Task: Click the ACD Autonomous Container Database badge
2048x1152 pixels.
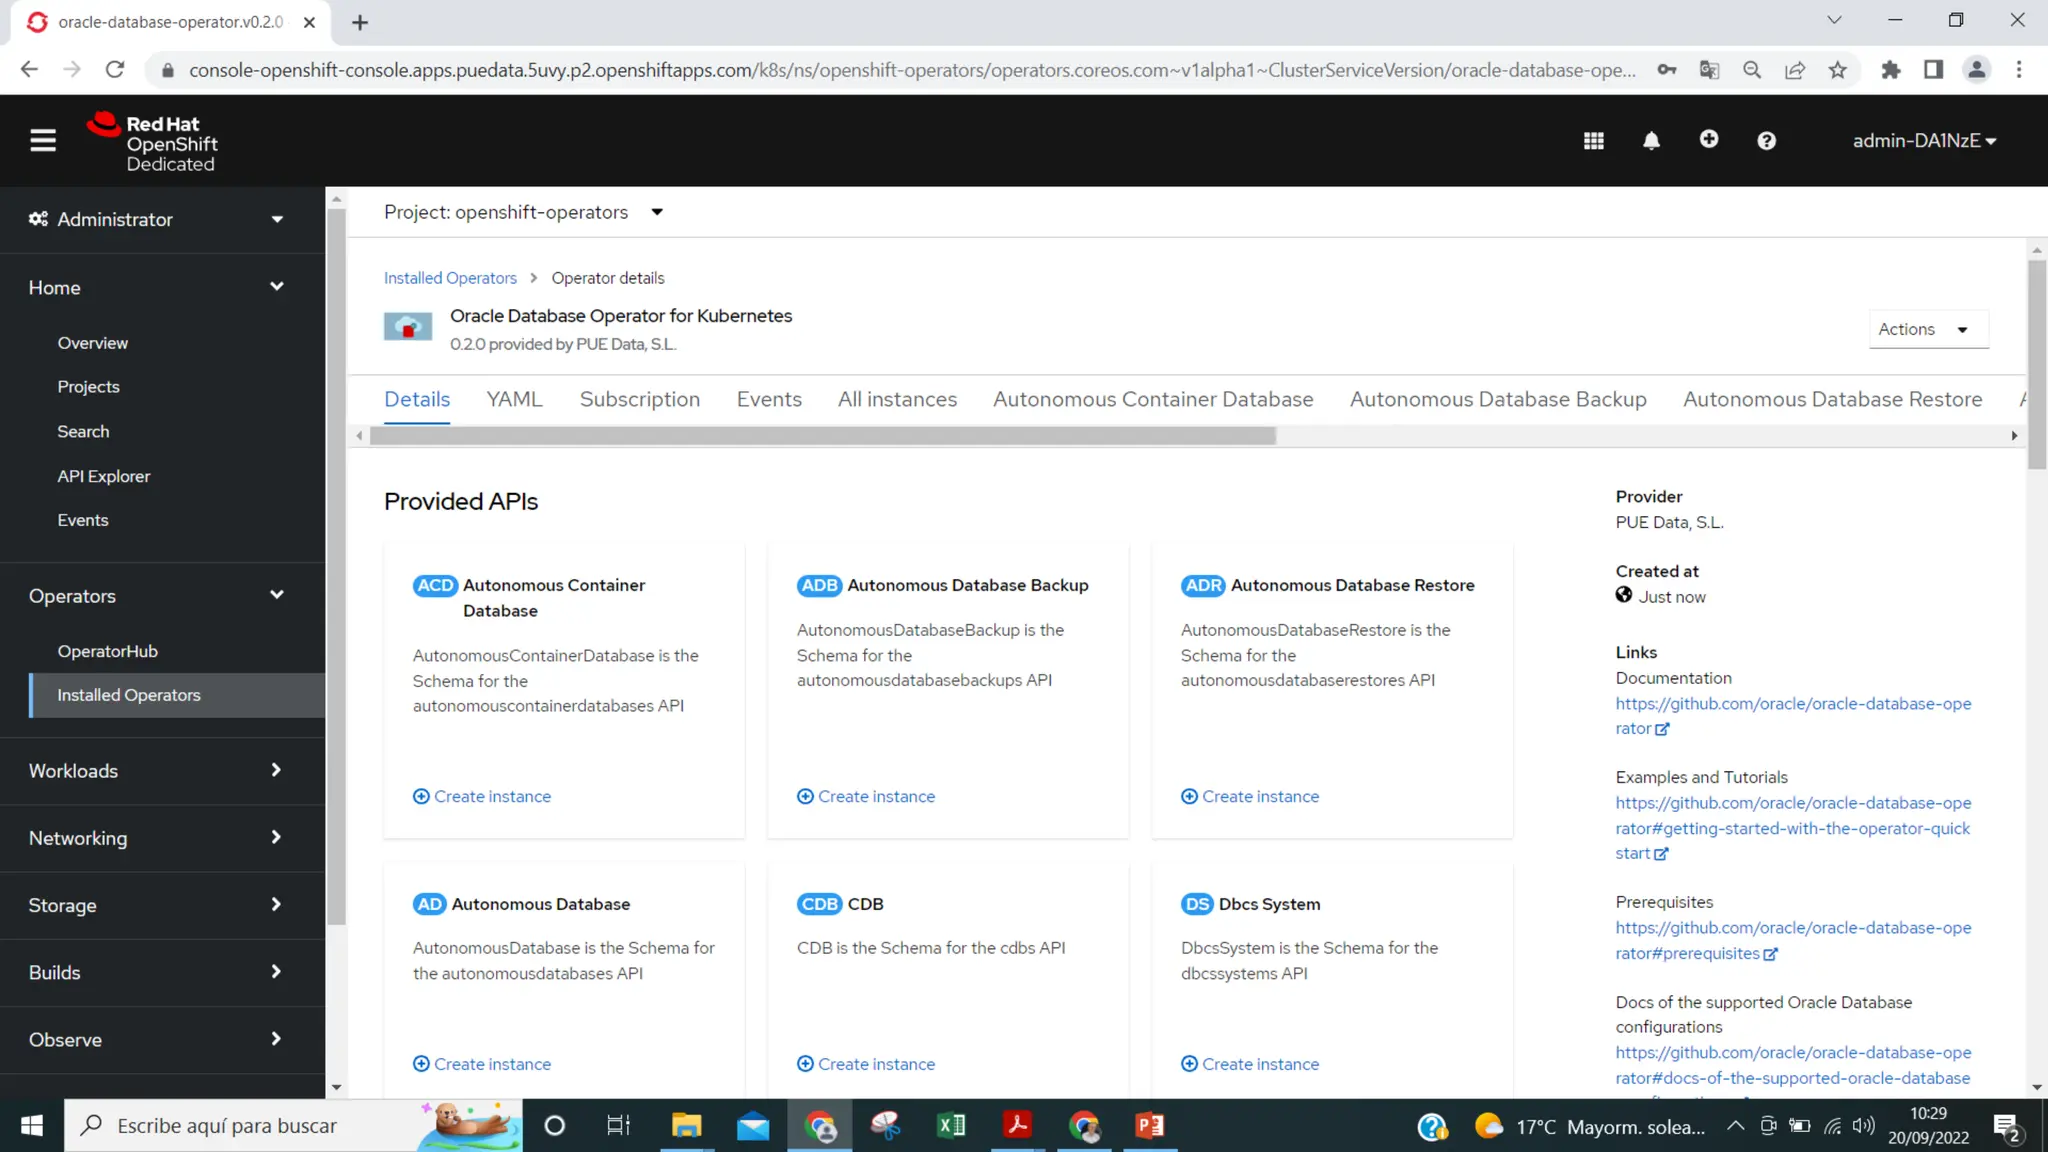Action: [x=435, y=586]
